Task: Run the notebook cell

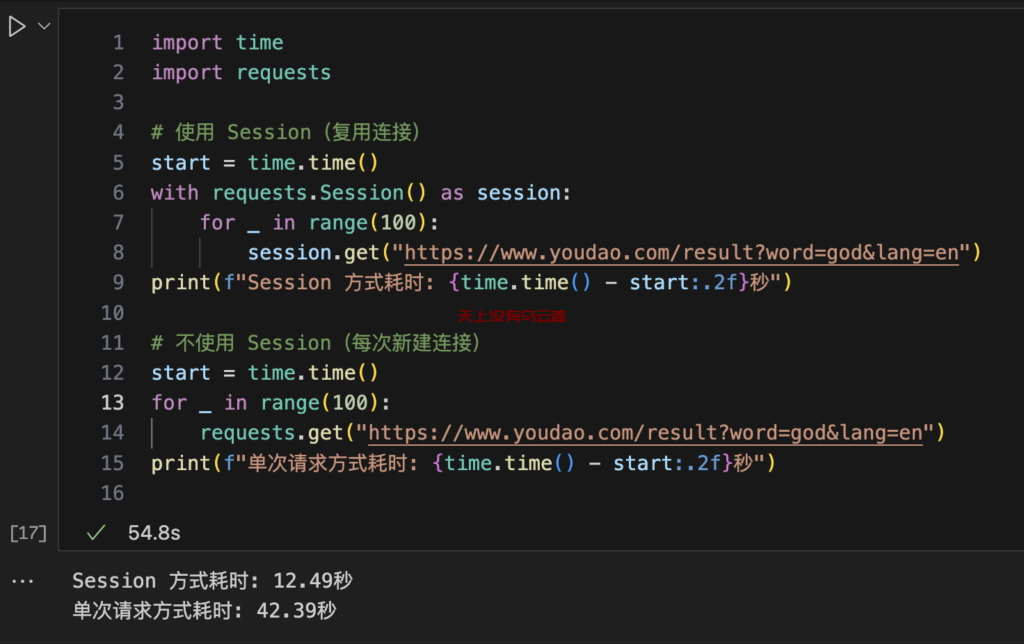Action: [x=17, y=27]
